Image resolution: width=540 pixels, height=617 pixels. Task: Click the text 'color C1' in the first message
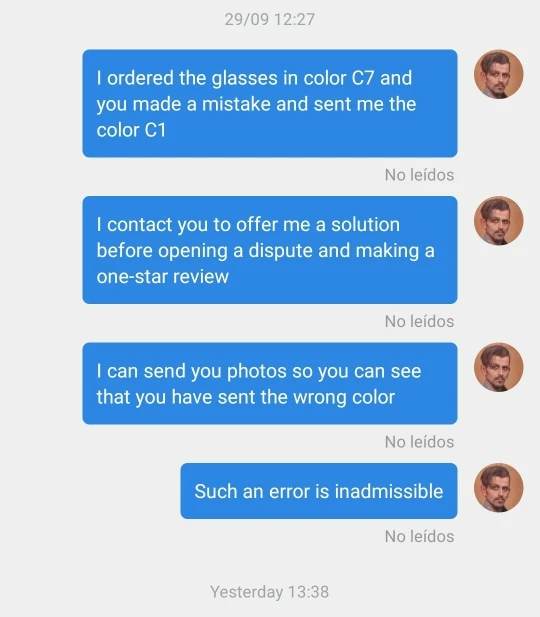pyautogui.click(x=131, y=130)
